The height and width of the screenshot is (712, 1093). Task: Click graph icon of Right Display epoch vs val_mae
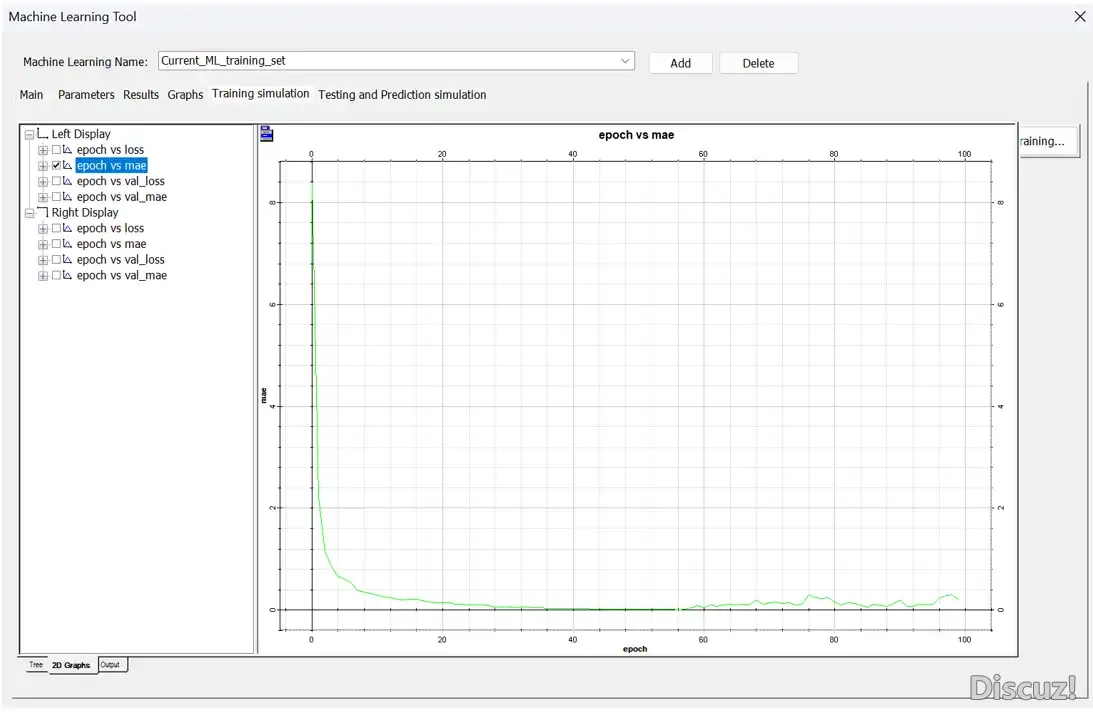tap(68, 275)
